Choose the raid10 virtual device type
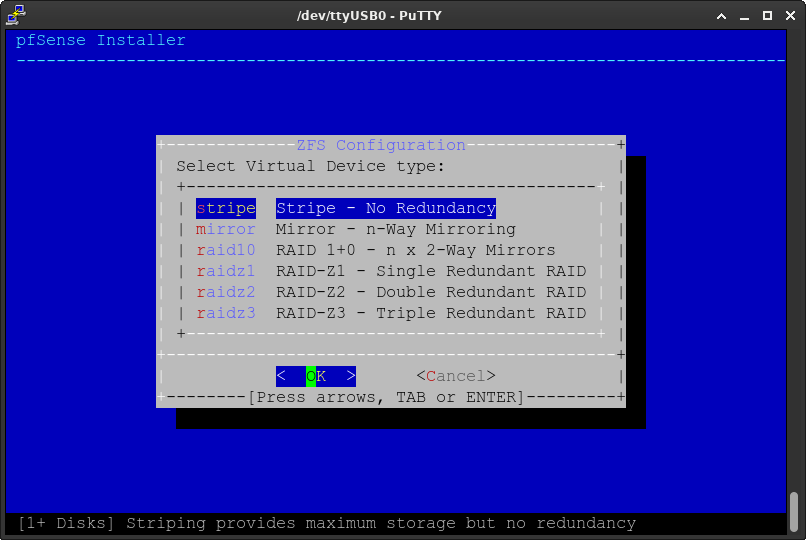The height and width of the screenshot is (540, 806). 226,250
